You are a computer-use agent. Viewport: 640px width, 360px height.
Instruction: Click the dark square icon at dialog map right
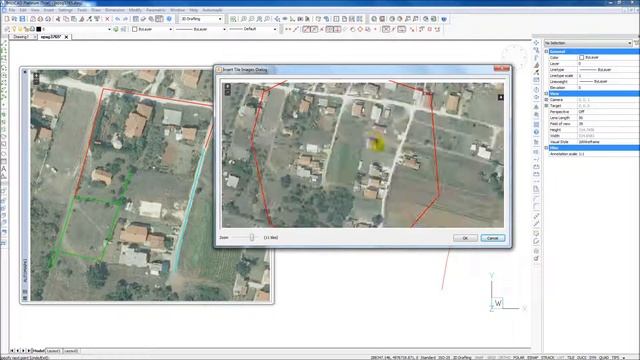click(x=500, y=97)
